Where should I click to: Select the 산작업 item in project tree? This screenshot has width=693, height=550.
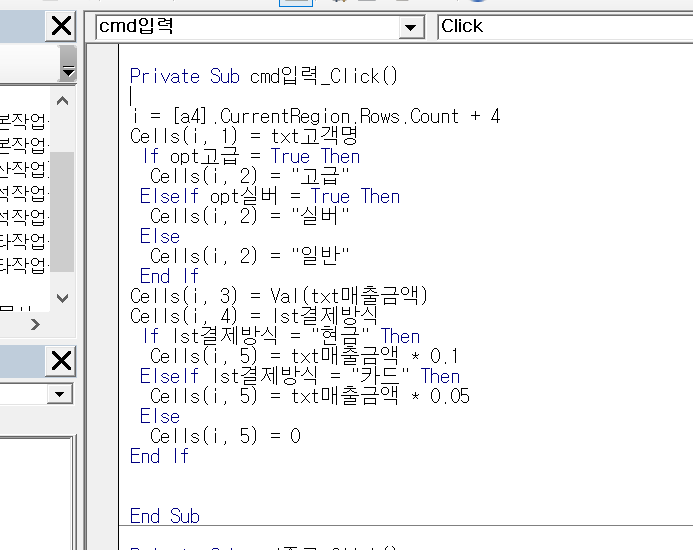[22, 168]
